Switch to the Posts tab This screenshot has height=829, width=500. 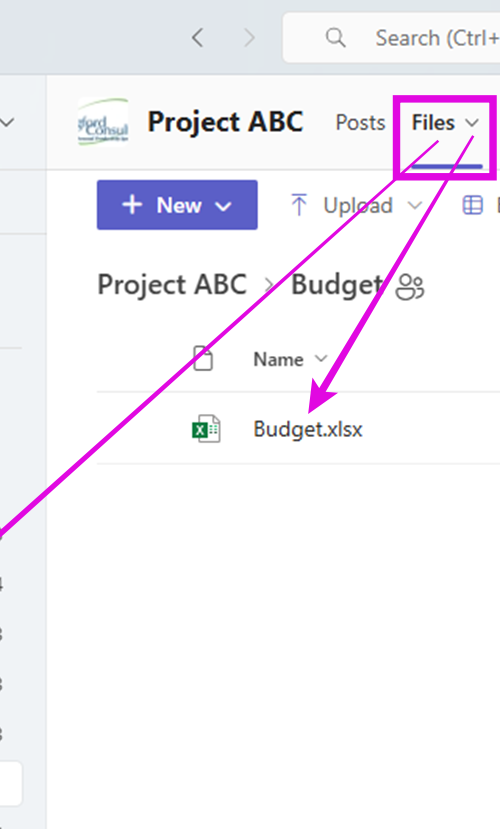360,123
